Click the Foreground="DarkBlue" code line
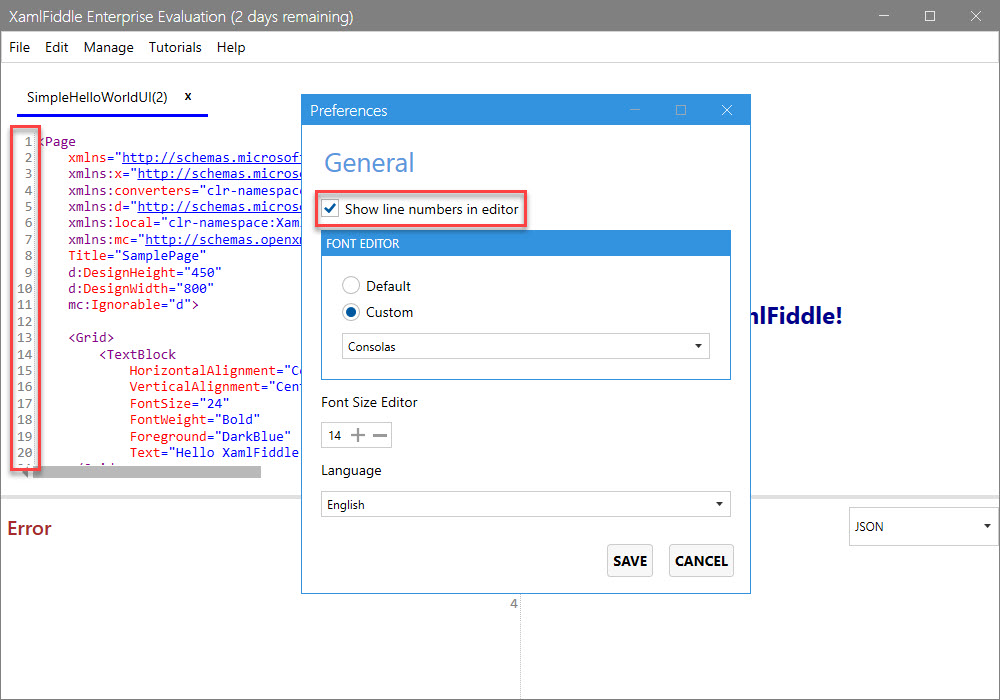 [210, 437]
